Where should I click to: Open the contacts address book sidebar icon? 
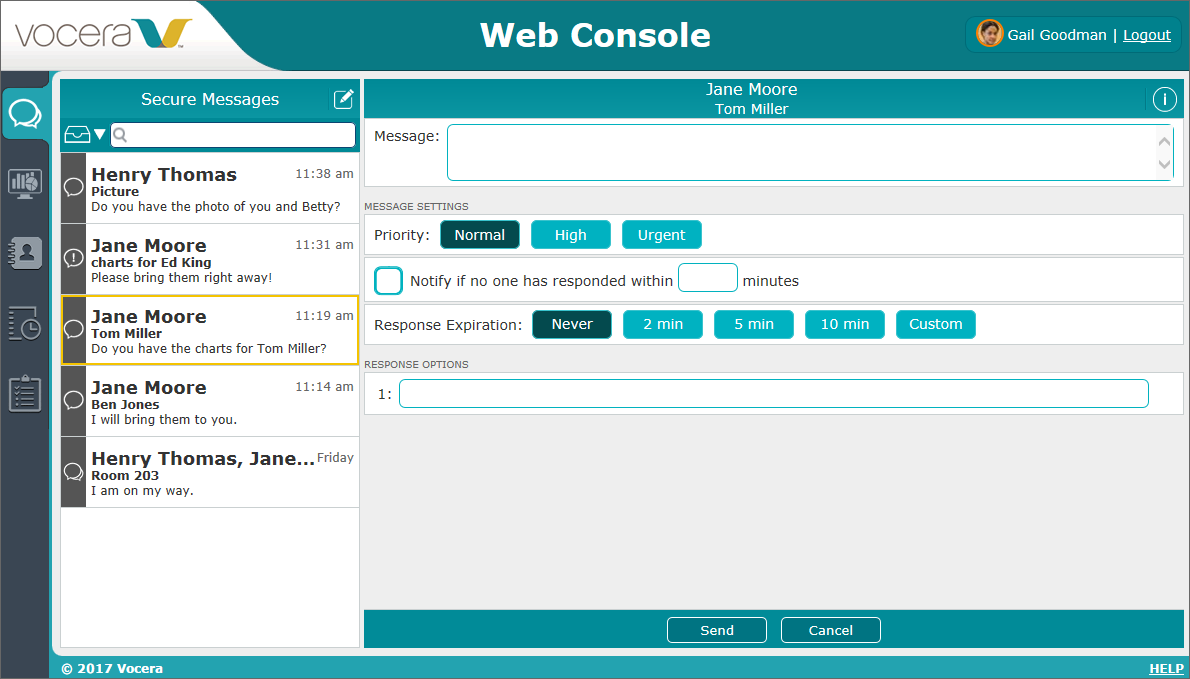25,254
